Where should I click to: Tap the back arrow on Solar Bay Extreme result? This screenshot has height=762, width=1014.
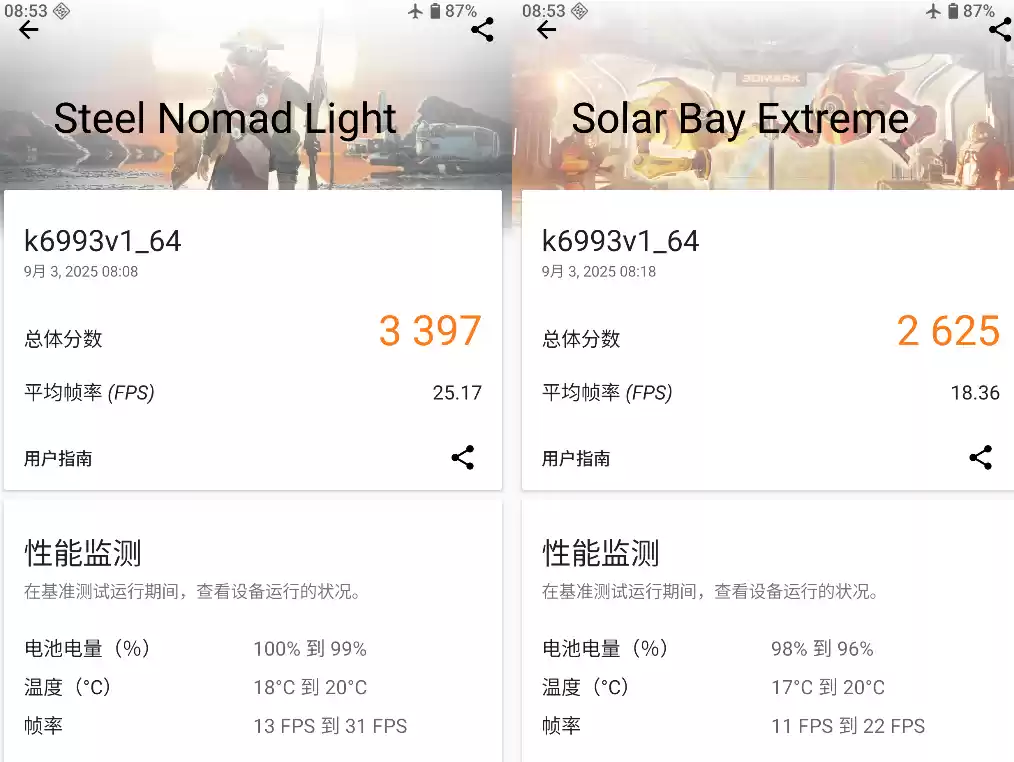click(545, 30)
